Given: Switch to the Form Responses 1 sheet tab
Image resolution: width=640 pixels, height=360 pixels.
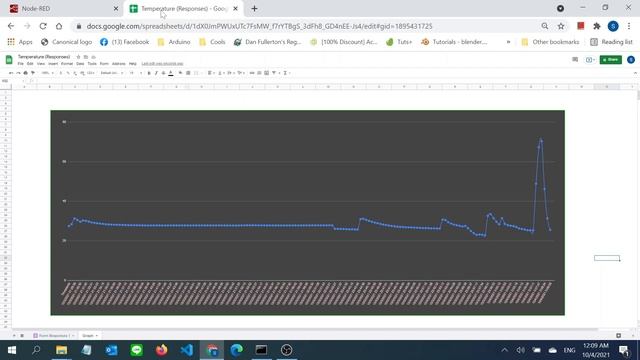Looking at the screenshot, I should 53,336.
